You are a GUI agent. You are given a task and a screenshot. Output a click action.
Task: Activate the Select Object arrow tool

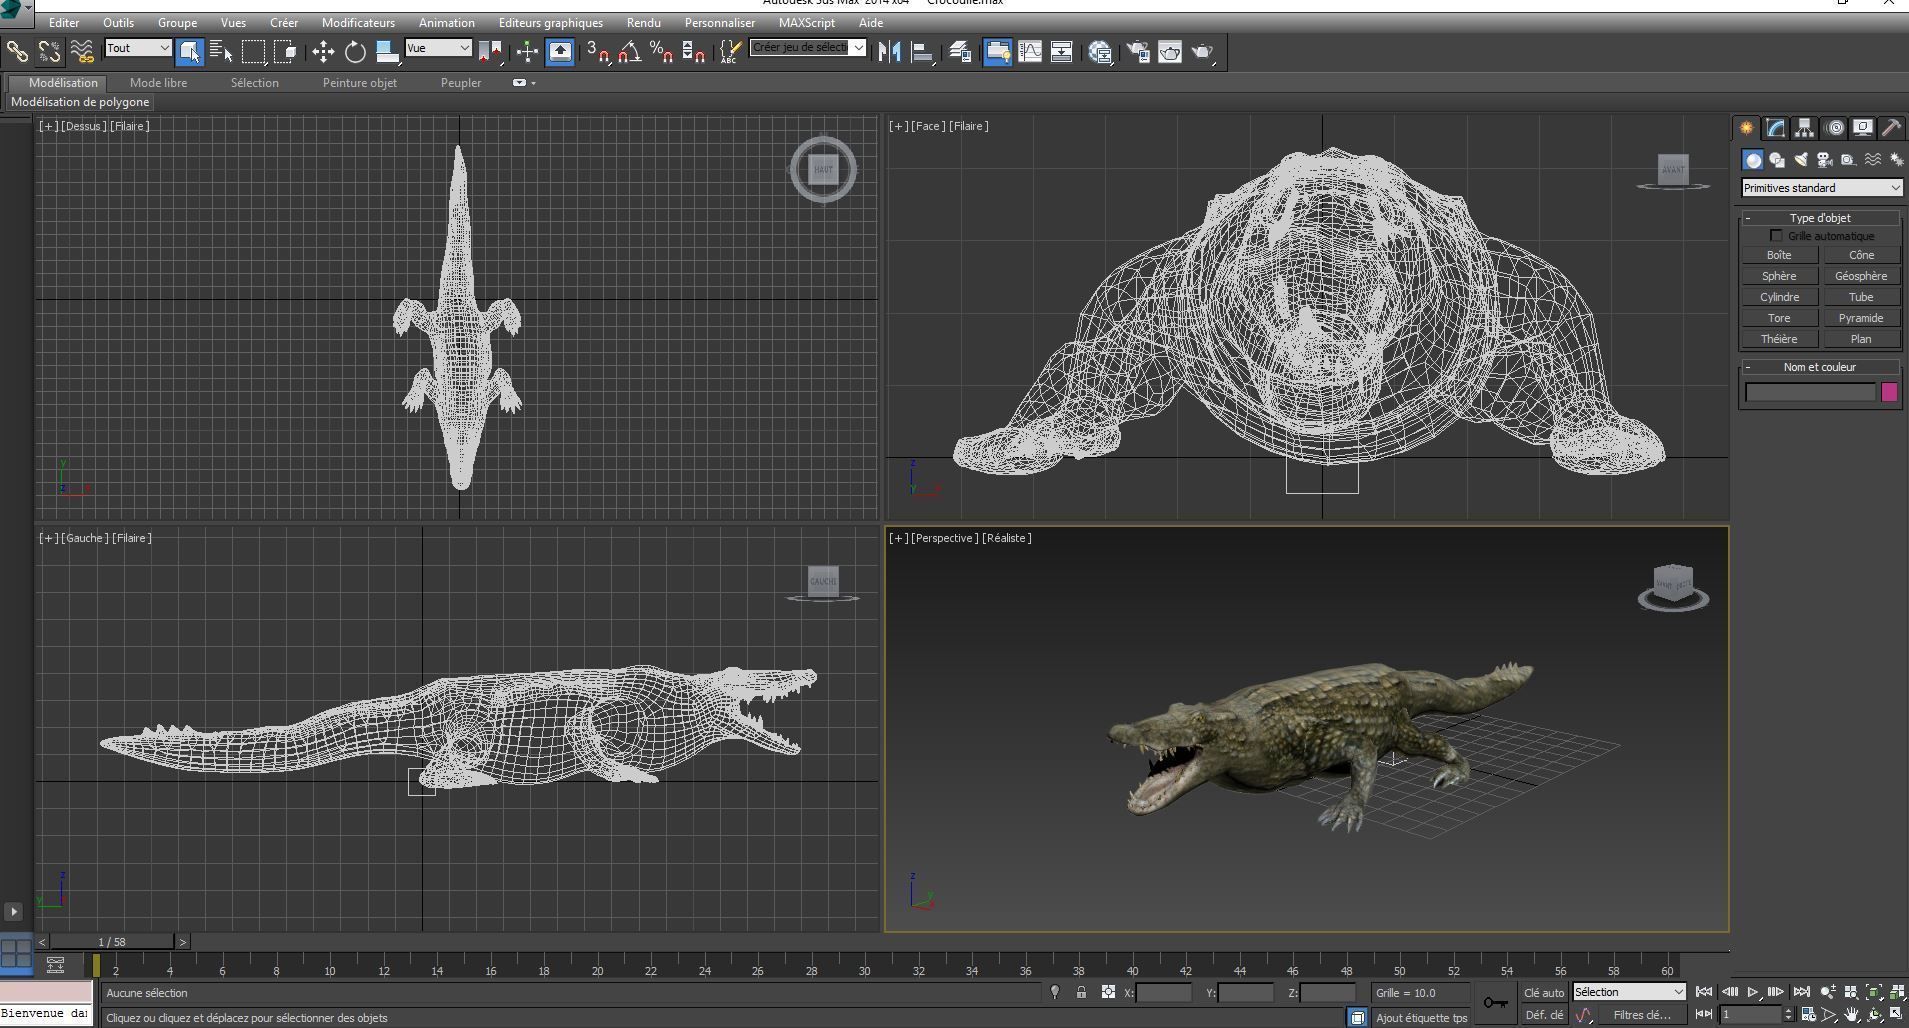189,51
